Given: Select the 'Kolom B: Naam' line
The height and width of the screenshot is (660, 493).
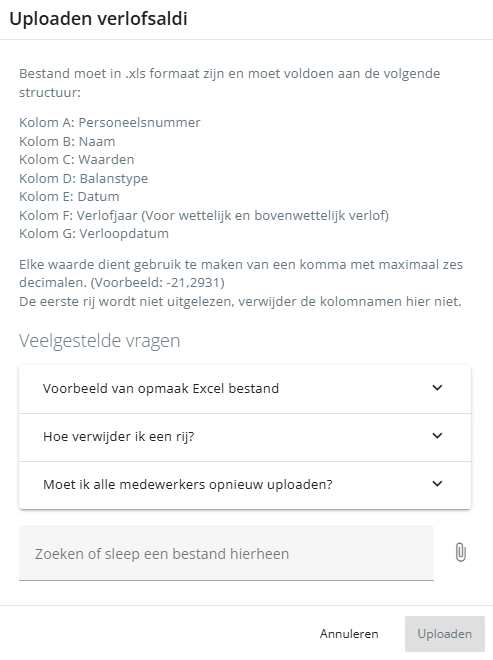Looking at the screenshot, I should point(67,141).
